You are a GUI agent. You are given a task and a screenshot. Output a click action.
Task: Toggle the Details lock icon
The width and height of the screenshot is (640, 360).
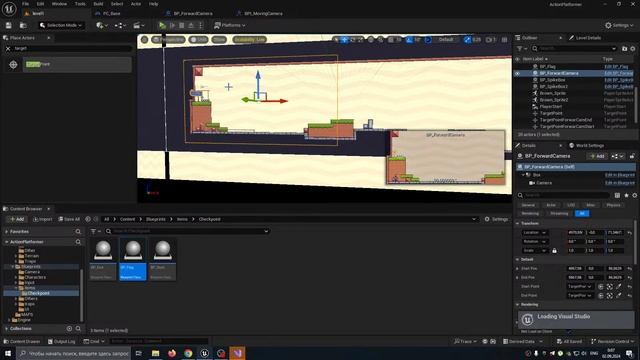pos(632,156)
